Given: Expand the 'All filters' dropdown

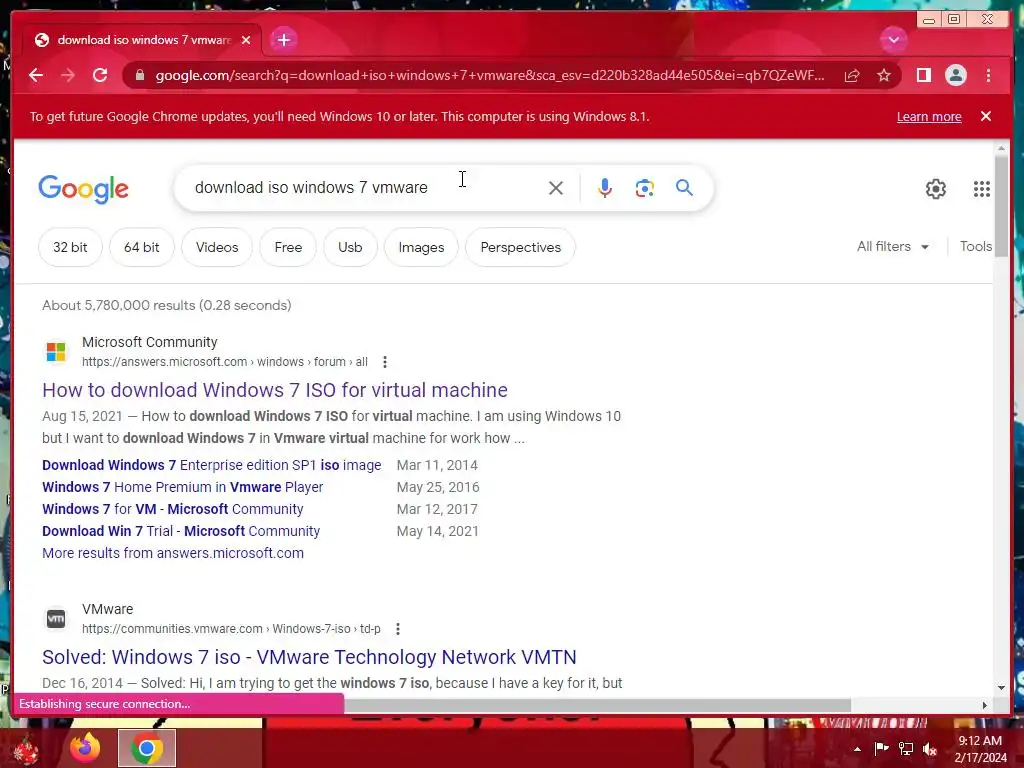Looking at the screenshot, I should 893,246.
